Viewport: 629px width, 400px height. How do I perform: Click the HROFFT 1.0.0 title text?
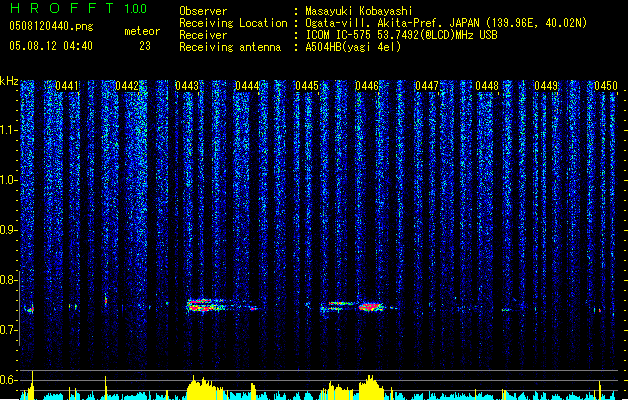[x=79, y=8]
